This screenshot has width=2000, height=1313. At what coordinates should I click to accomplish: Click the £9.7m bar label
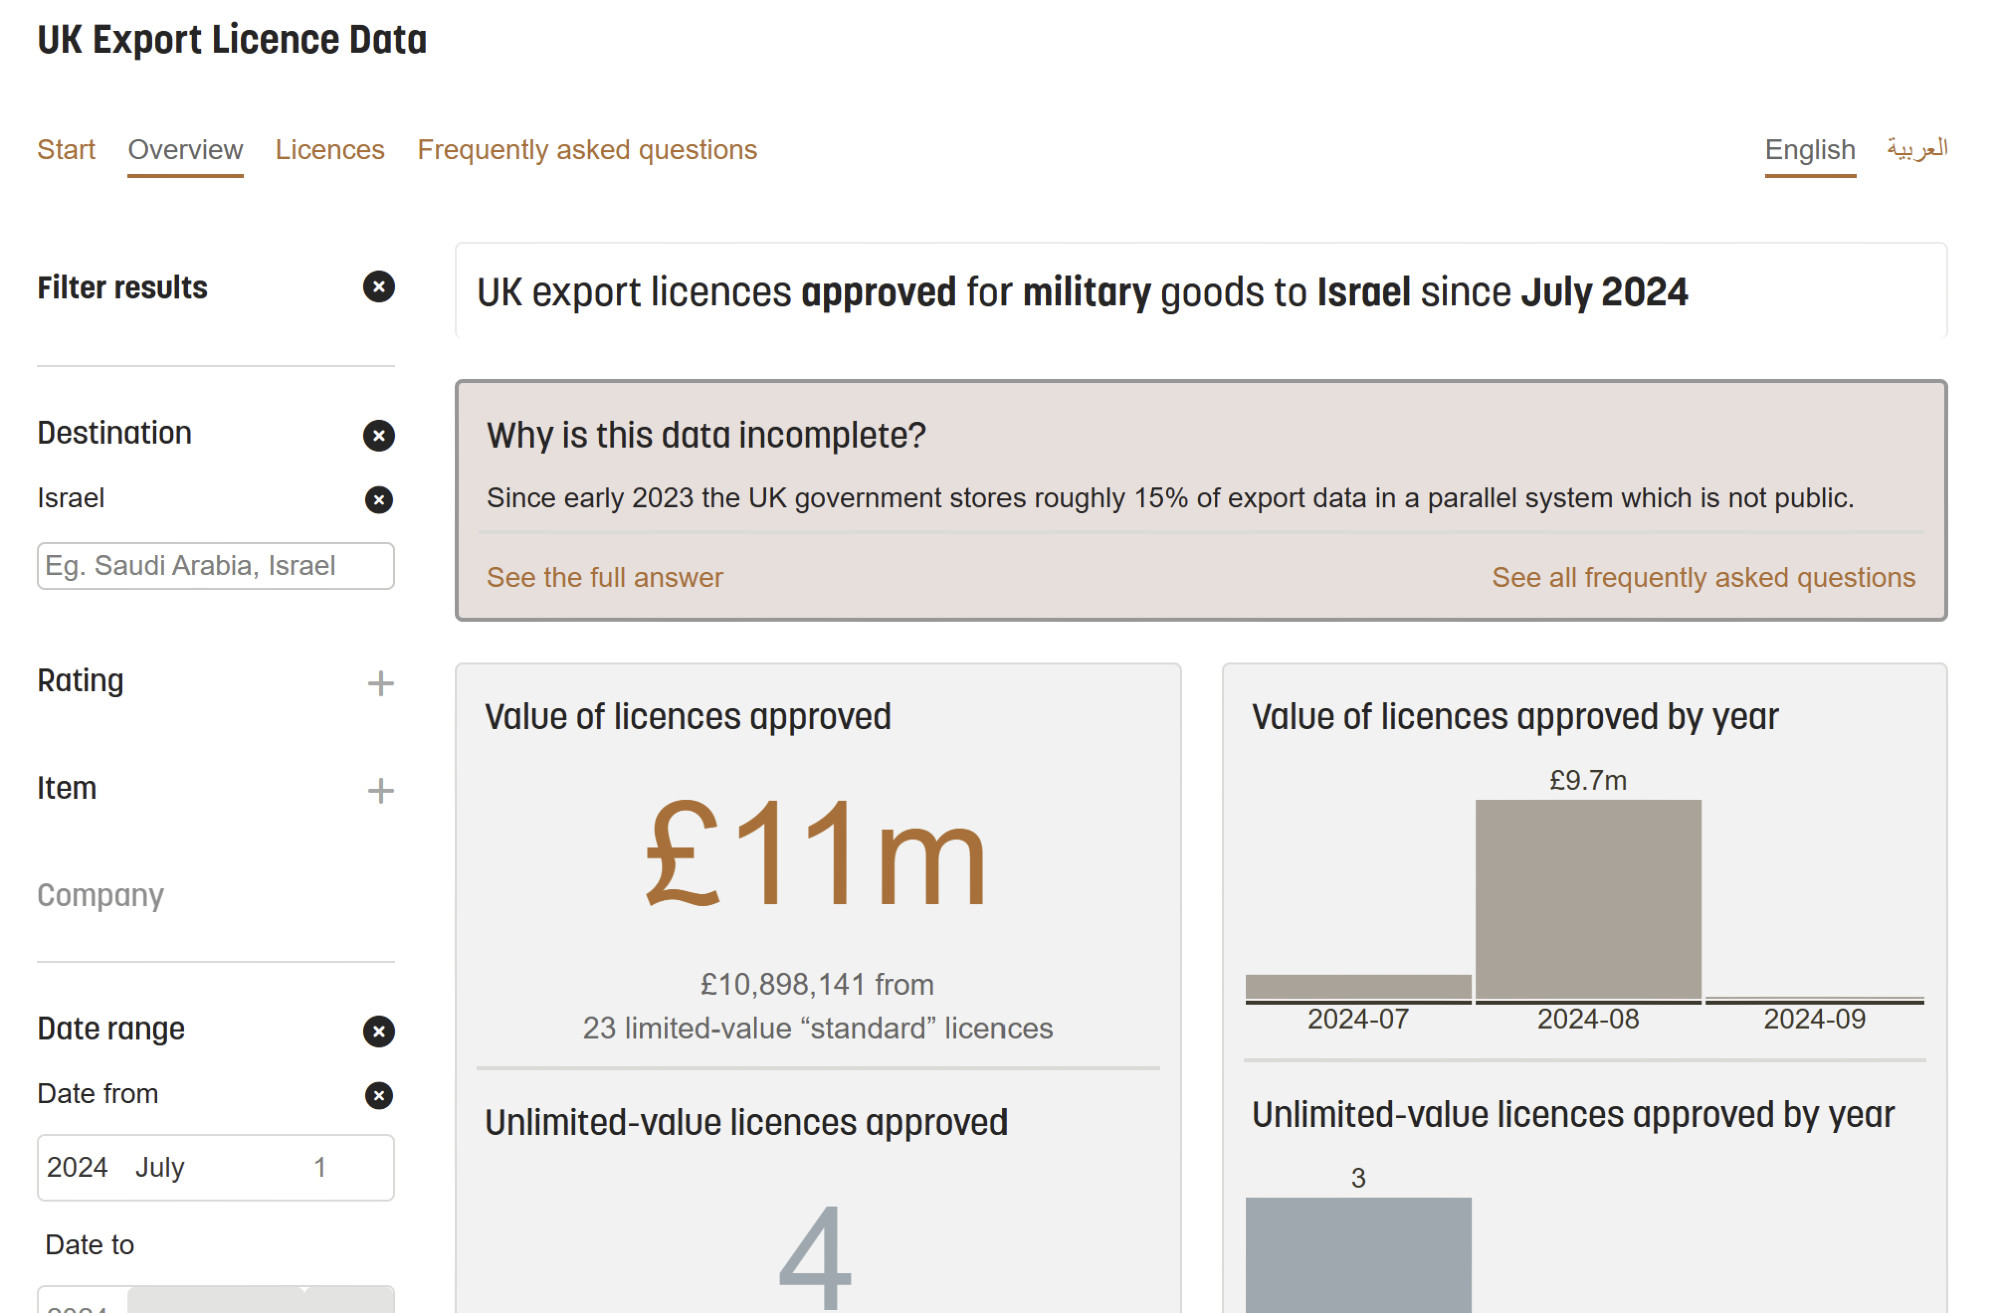coord(1588,780)
